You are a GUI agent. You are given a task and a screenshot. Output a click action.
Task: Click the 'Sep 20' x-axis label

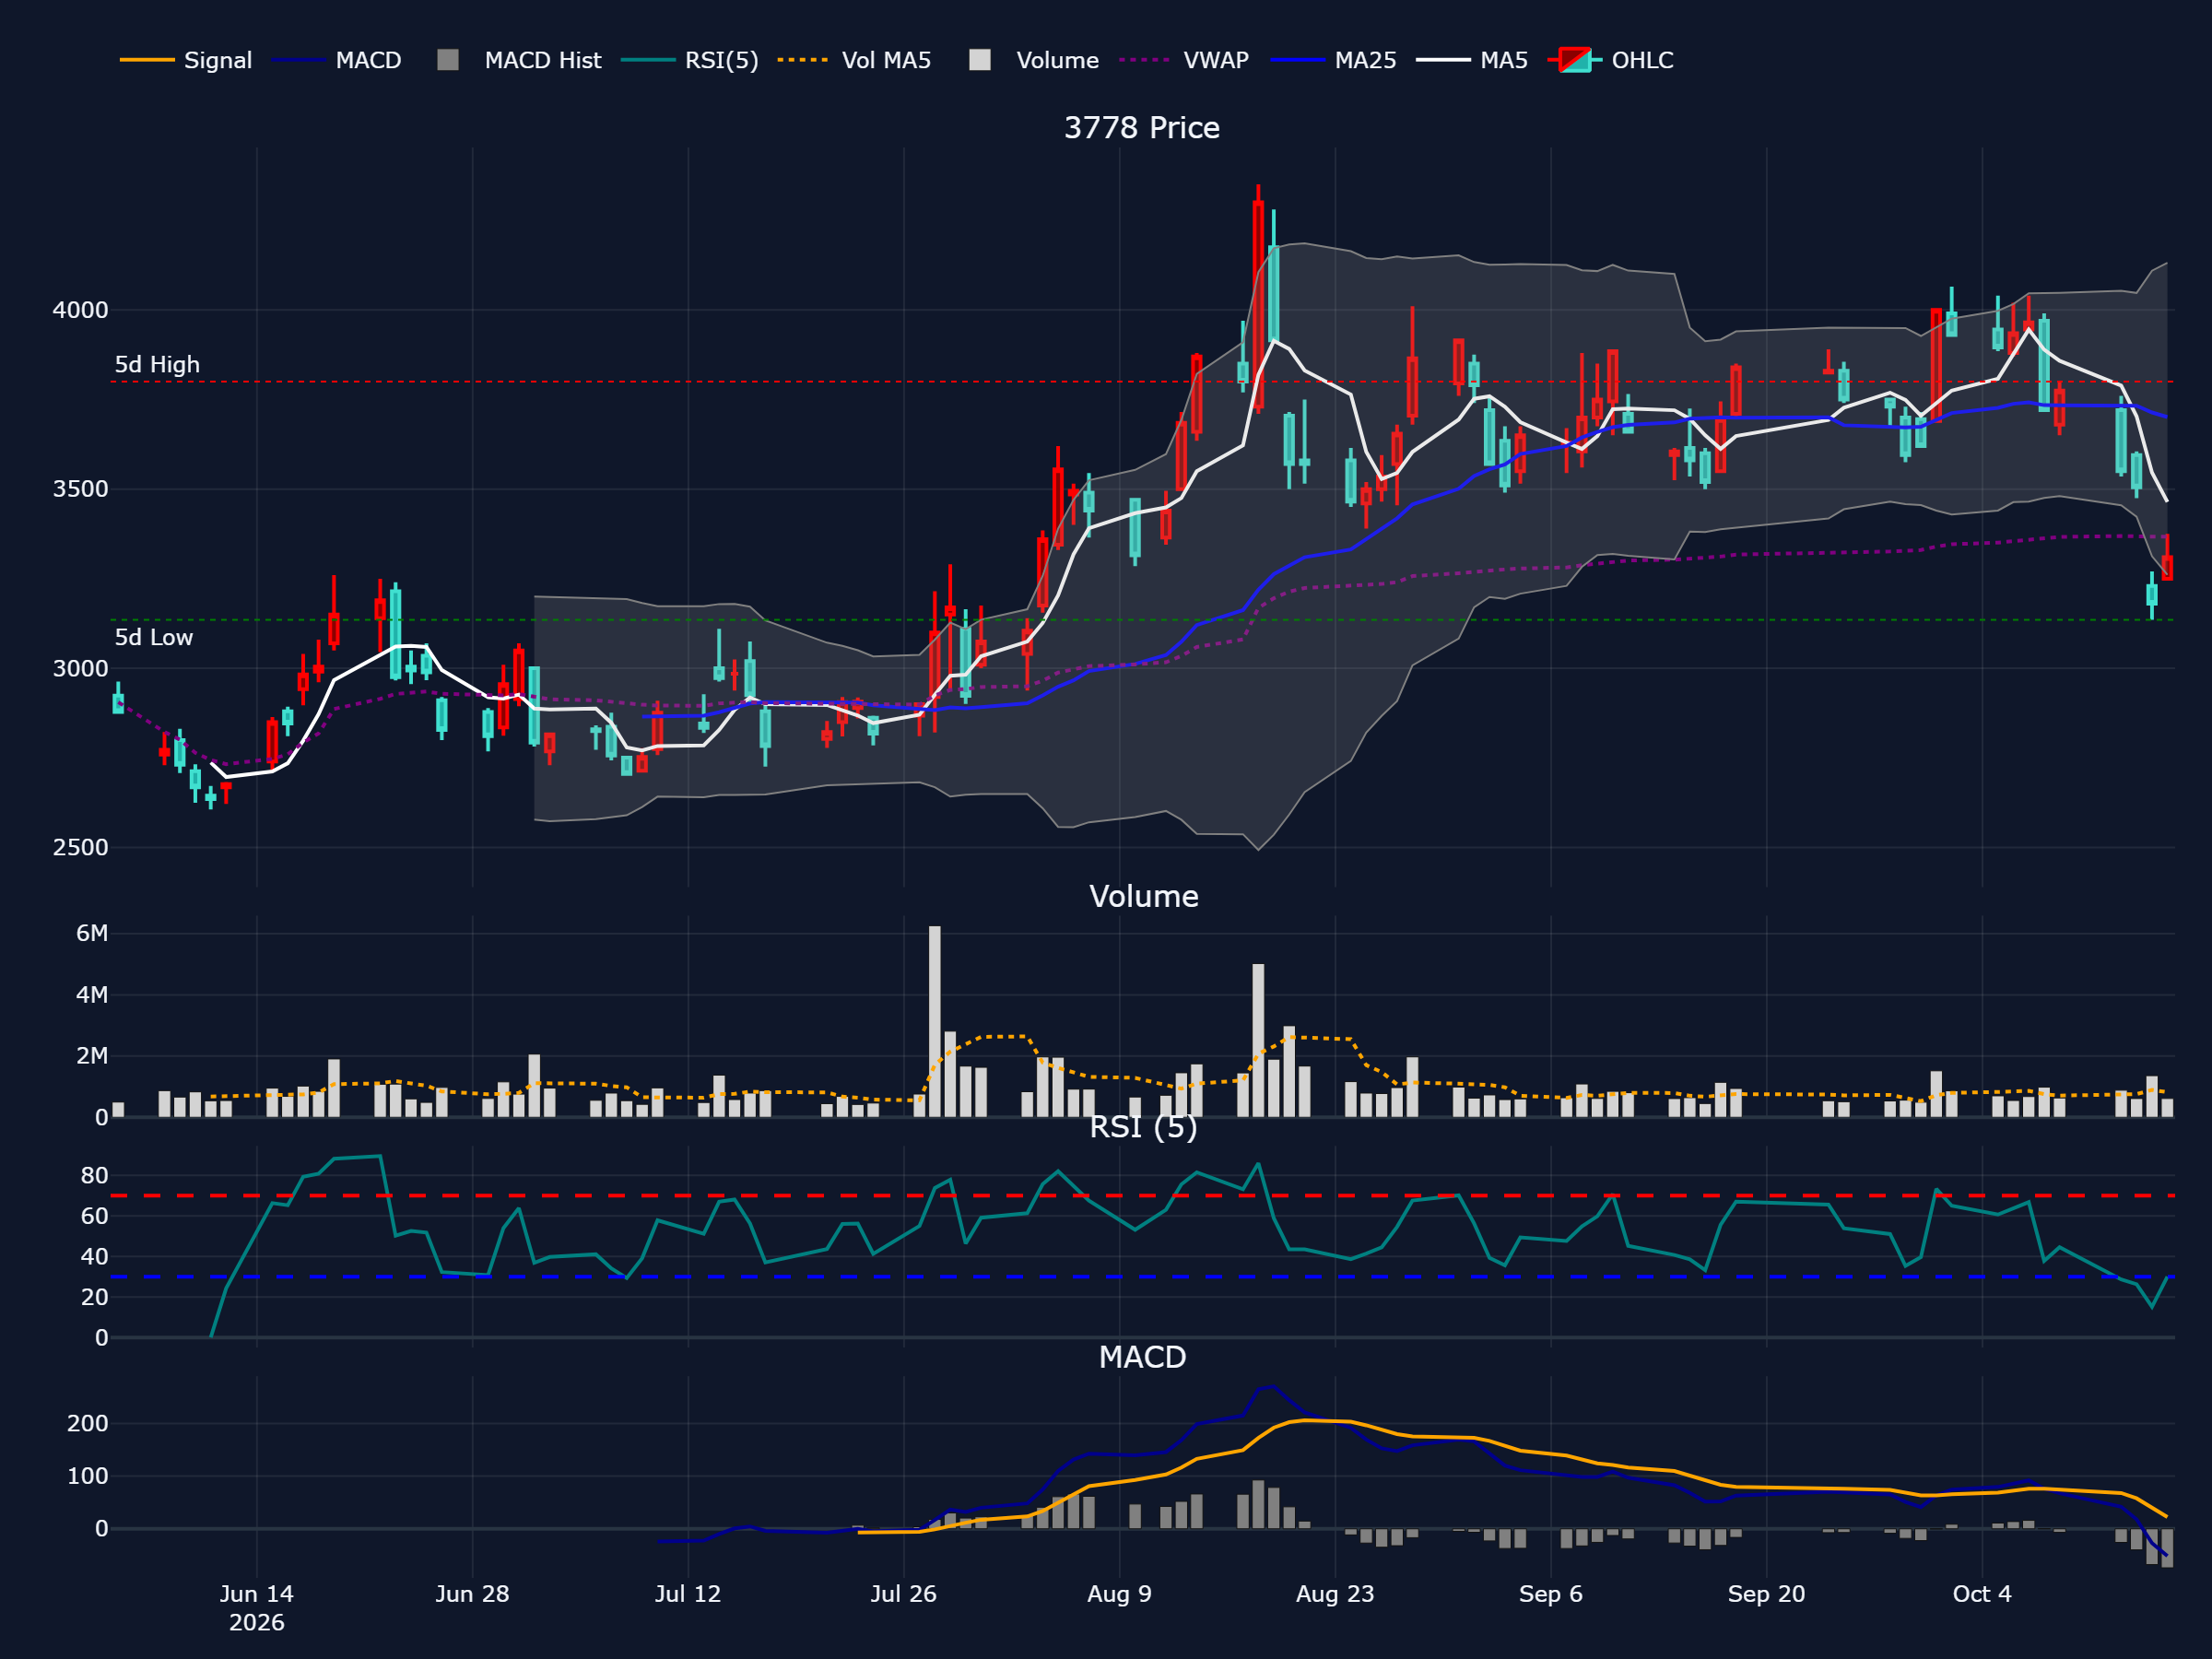(x=1767, y=1594)
